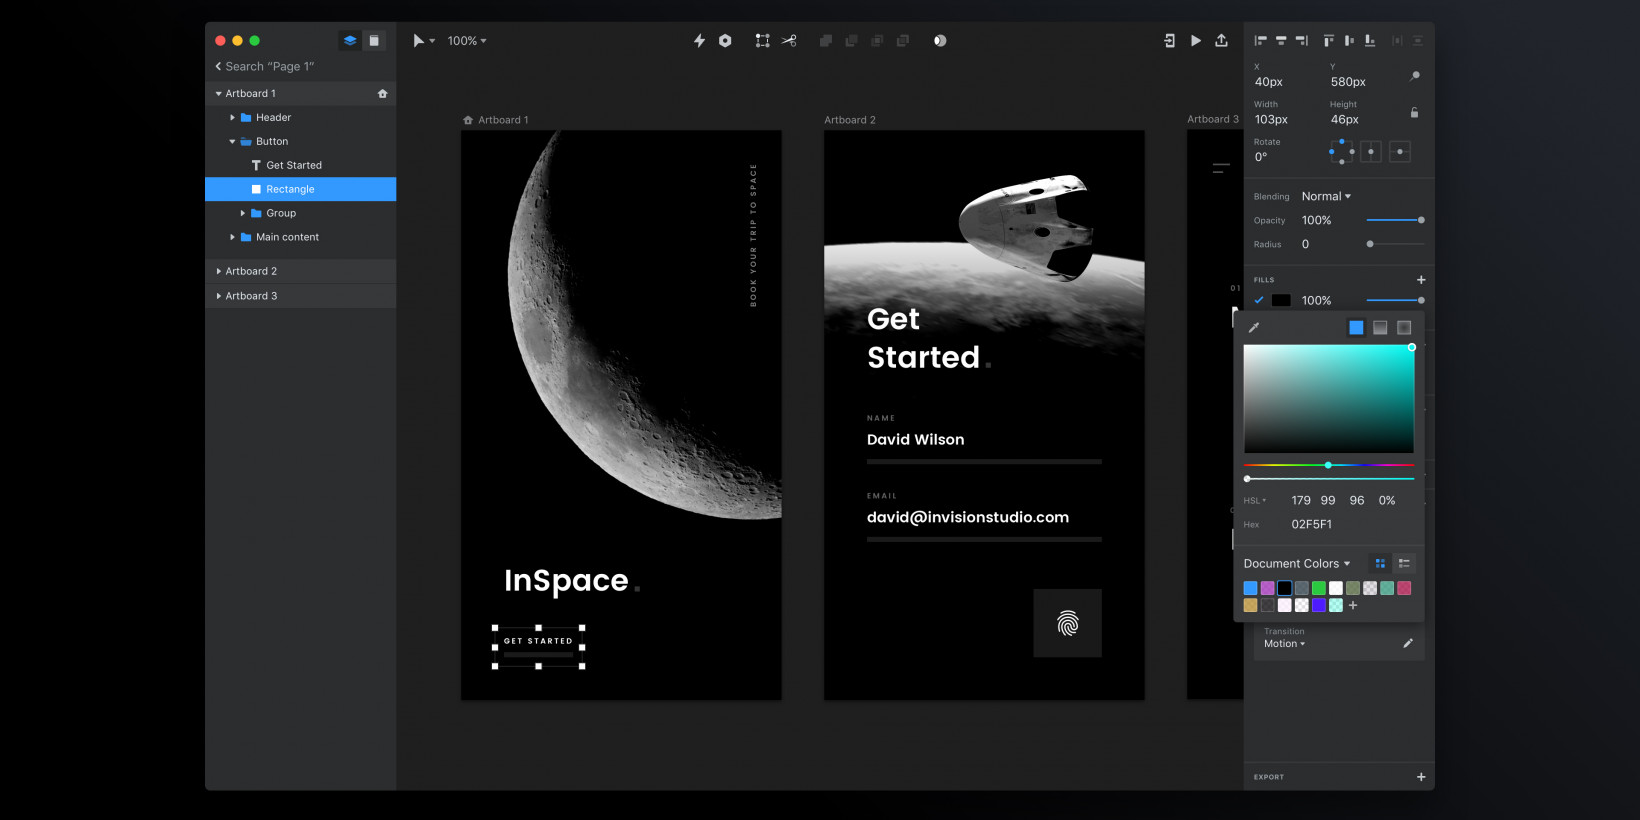The width and height of the screenshot is (1640, 820).
Task: Click the Hex value field
Action: pyautogui.click(x=1311, y=524)
